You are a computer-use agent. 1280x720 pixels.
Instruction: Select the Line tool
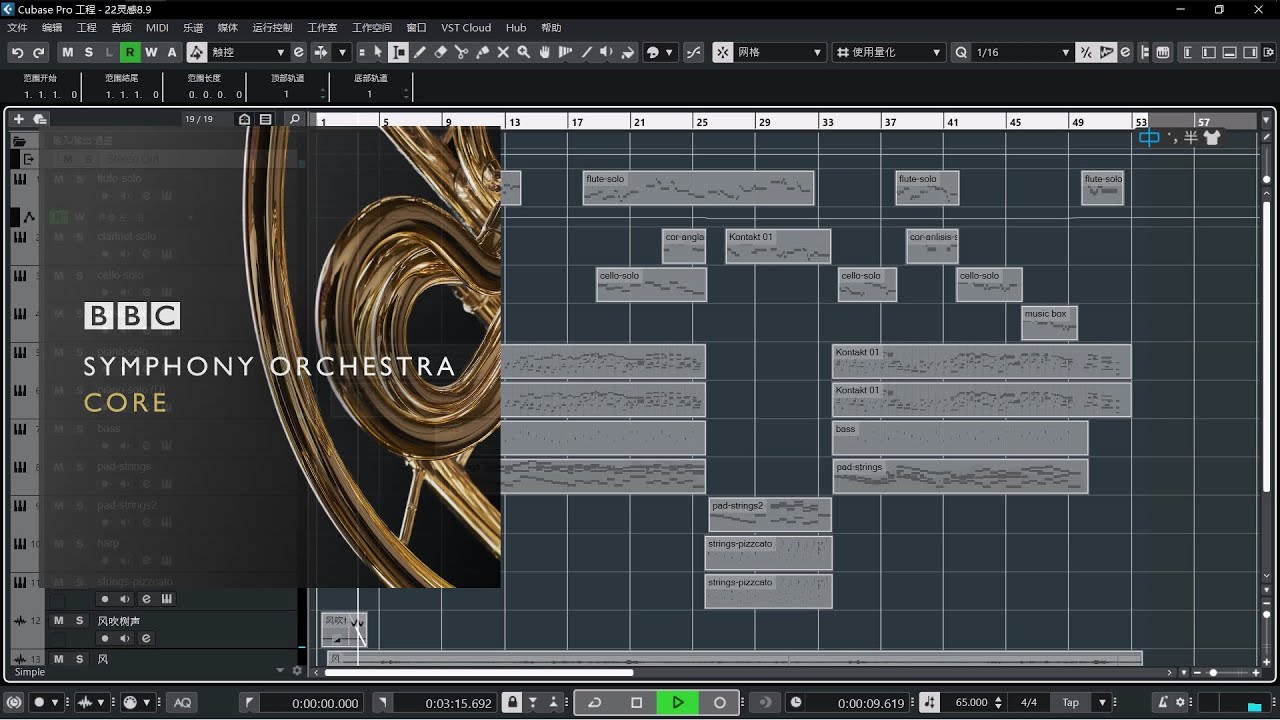pos(587,52)
